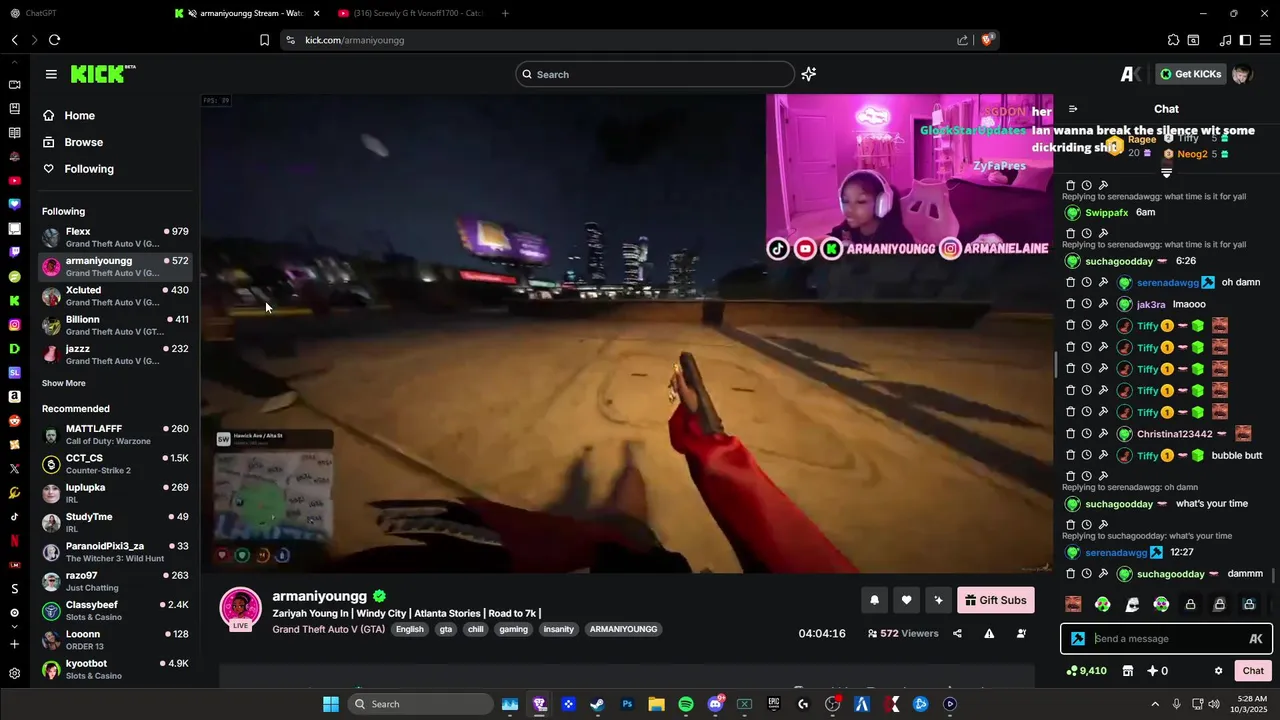Open the Brave main menu
The width and height of the screenshot is (1280, 720).
click(1265, 40)
